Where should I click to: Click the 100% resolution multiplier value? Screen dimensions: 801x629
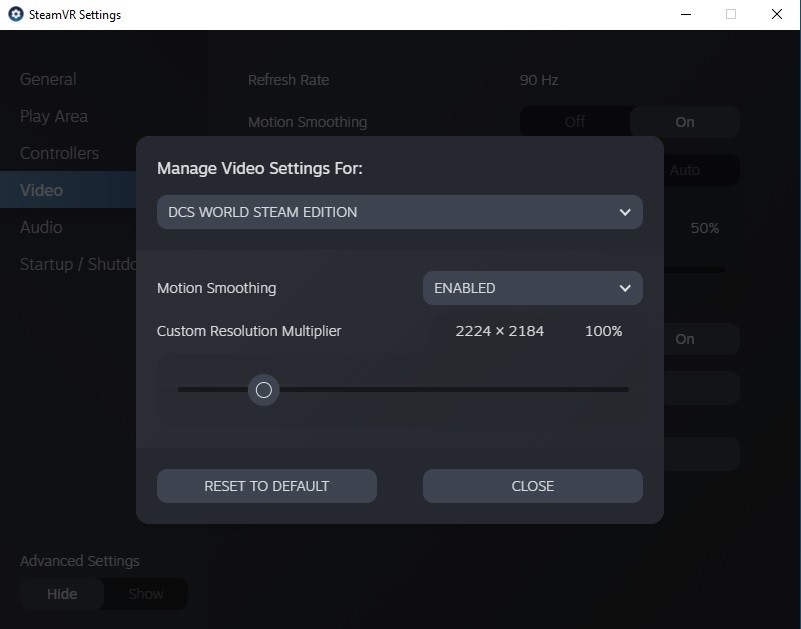pyautogui.click(x=603, y=331)
